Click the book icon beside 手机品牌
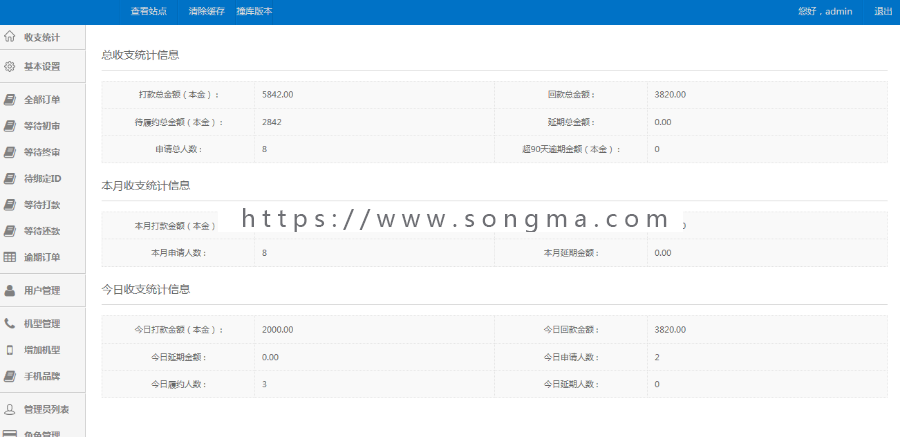Image resolution: width=900 pixels, height=437 pixels. tap(9, 376)
